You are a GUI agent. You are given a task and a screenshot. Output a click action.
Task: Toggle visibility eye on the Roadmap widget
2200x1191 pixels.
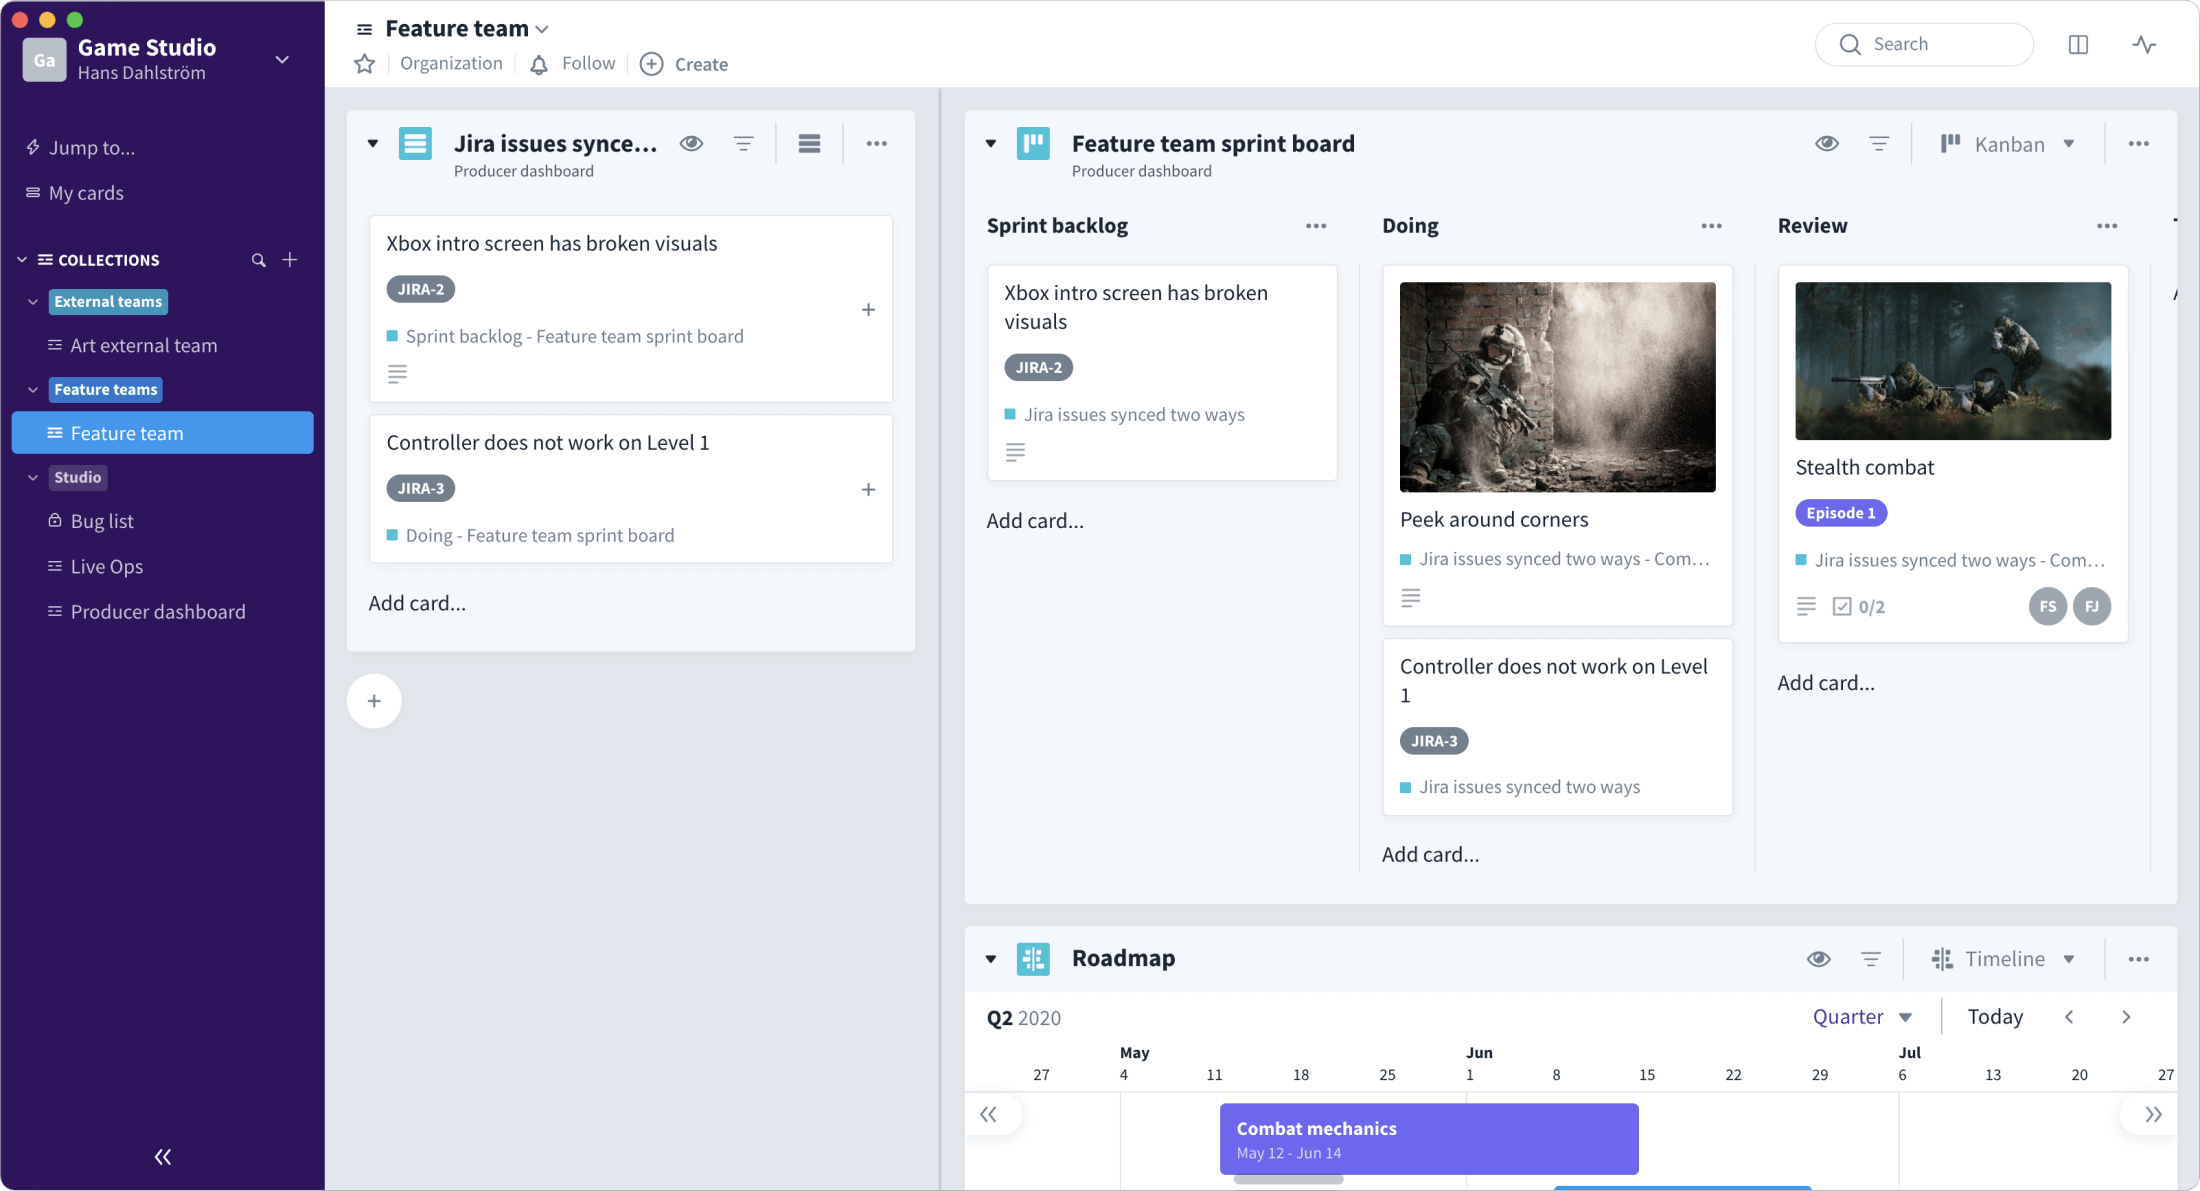tap(1819, 958)
